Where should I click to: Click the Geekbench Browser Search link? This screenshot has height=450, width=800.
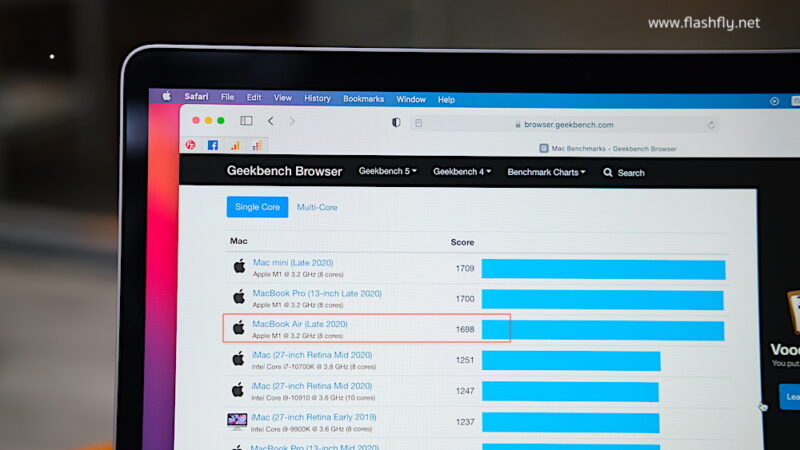pyautogui.click(x=624, y=173)
